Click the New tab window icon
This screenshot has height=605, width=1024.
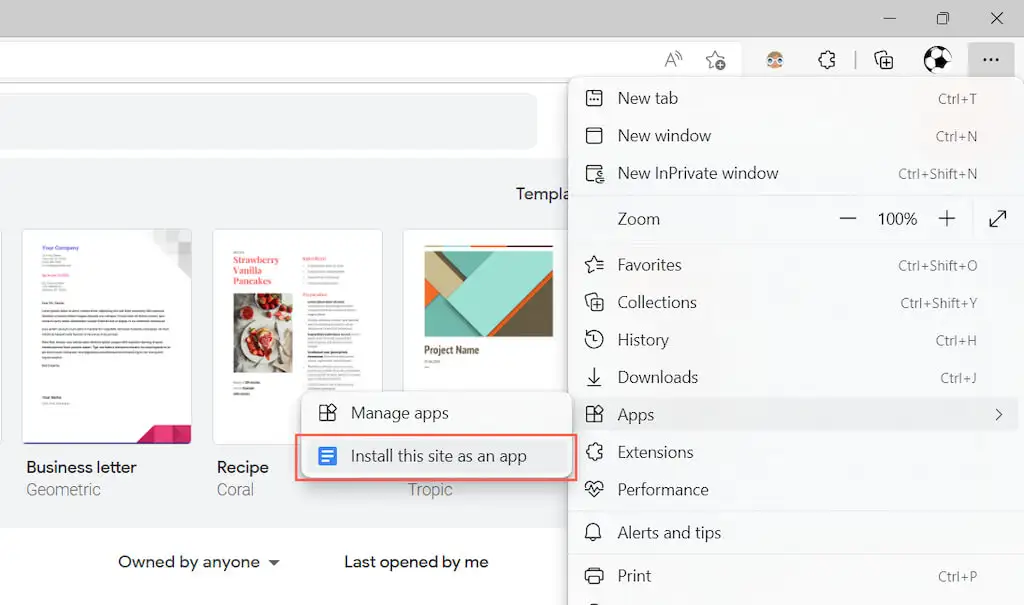coord(594,98)
